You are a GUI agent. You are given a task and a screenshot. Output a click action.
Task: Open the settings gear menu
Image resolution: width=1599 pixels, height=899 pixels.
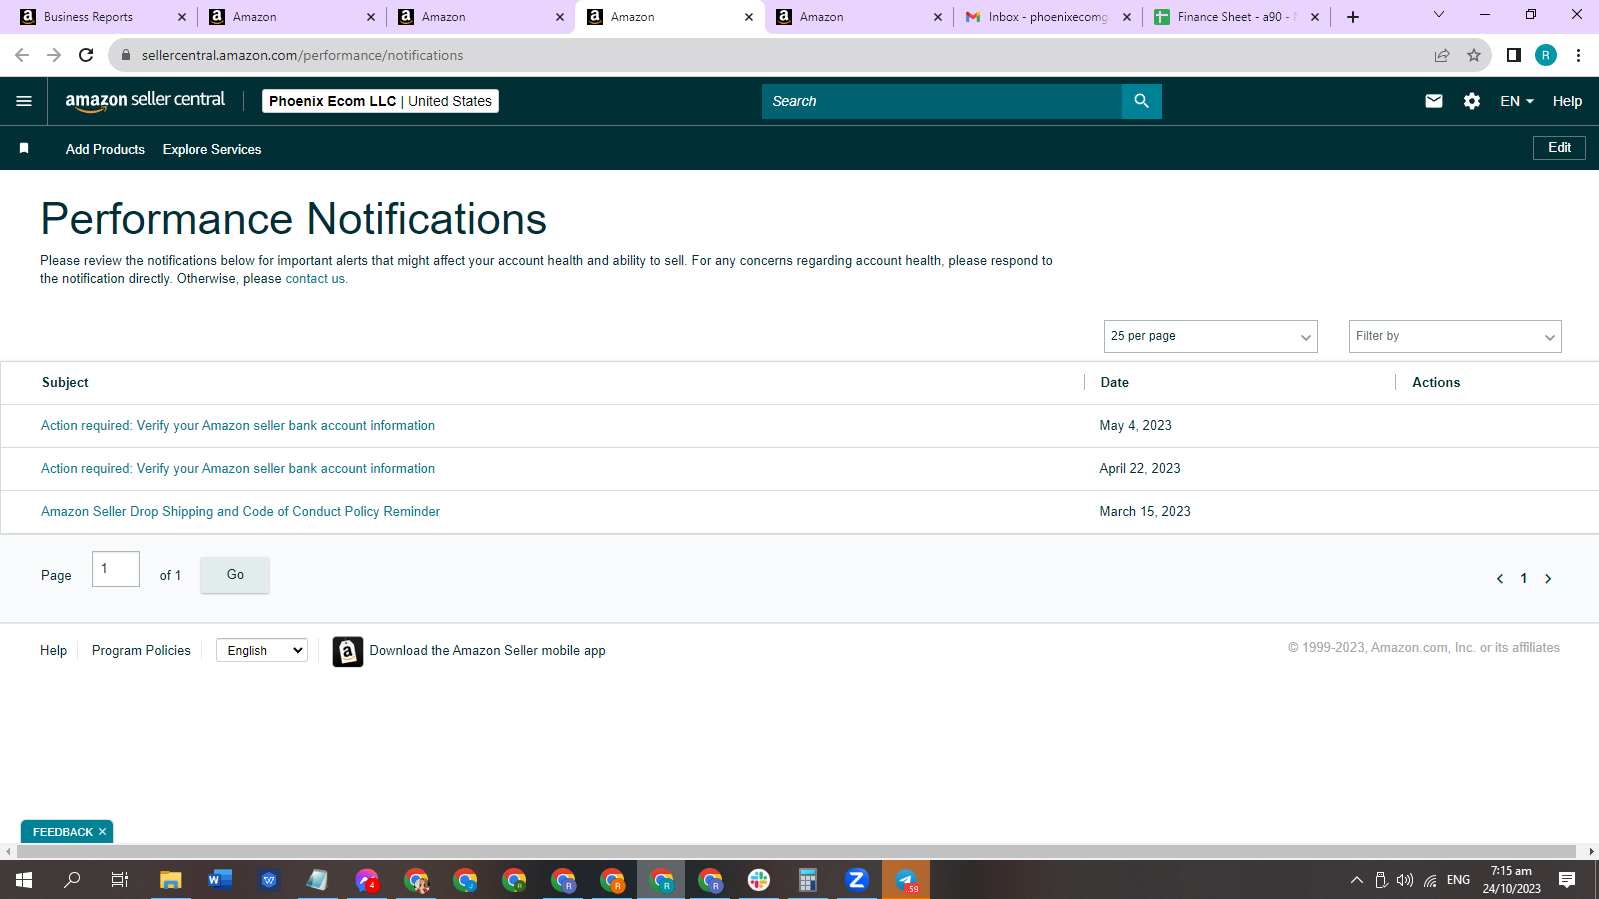point(1472,101)
